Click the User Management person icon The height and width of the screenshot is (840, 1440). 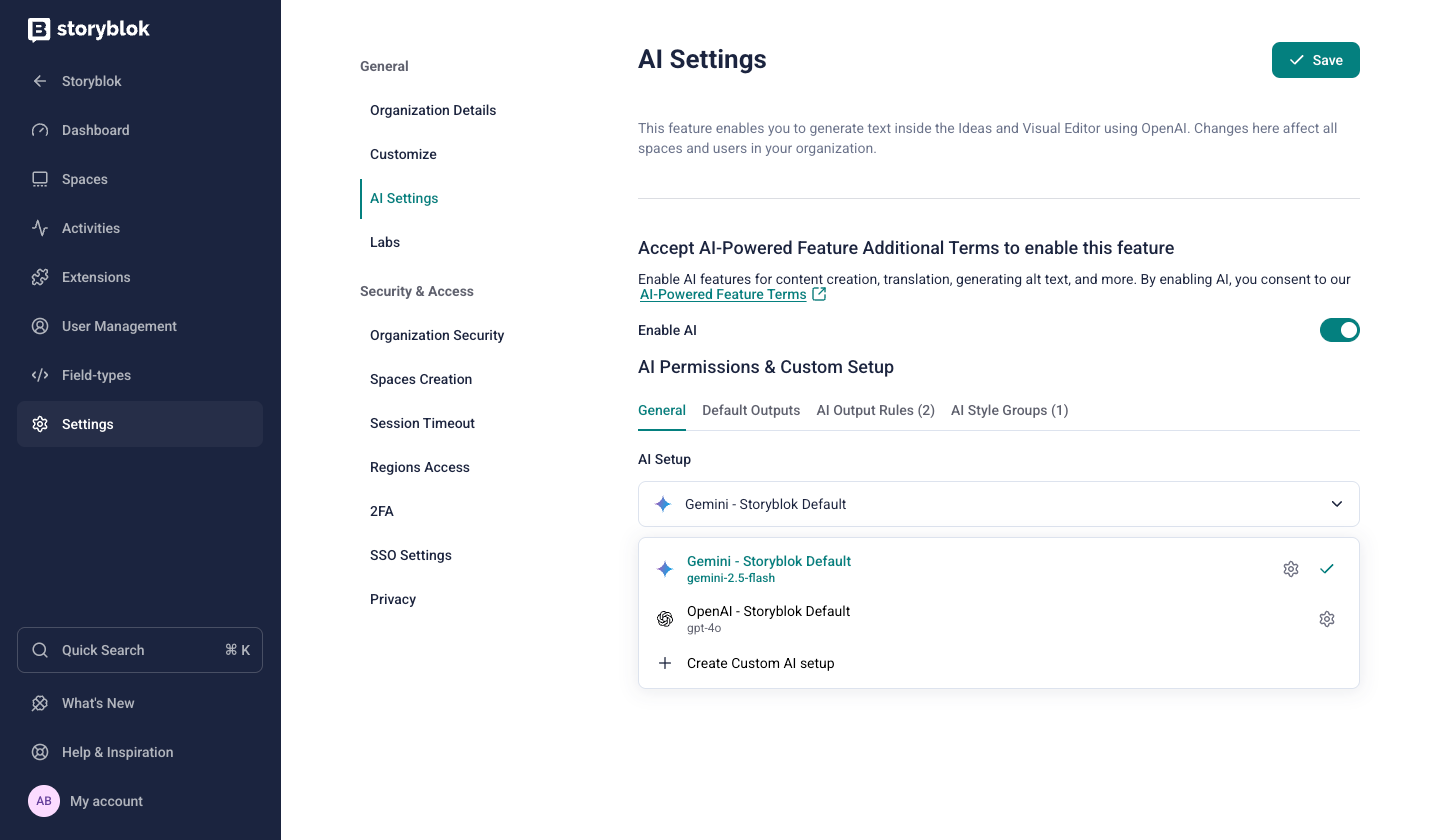pyautogui.click(x=40, y=326)
